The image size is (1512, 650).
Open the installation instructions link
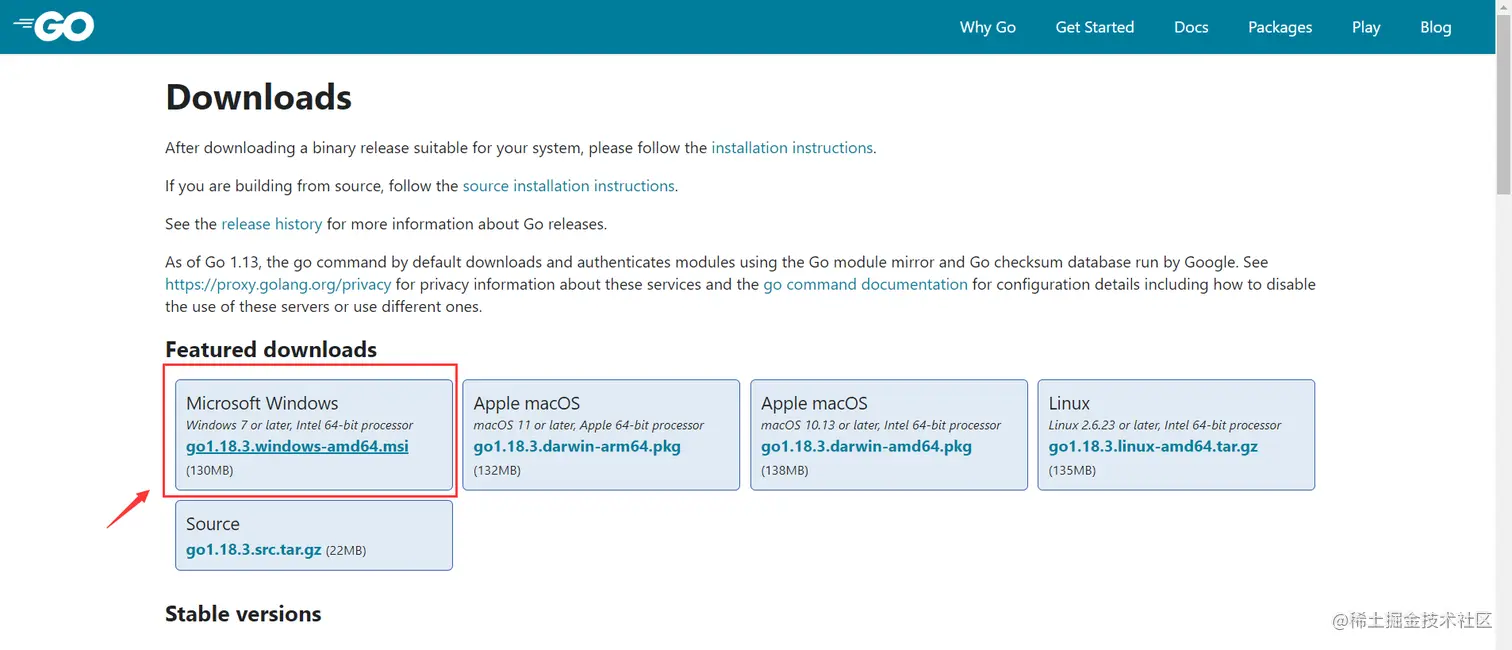792,148
